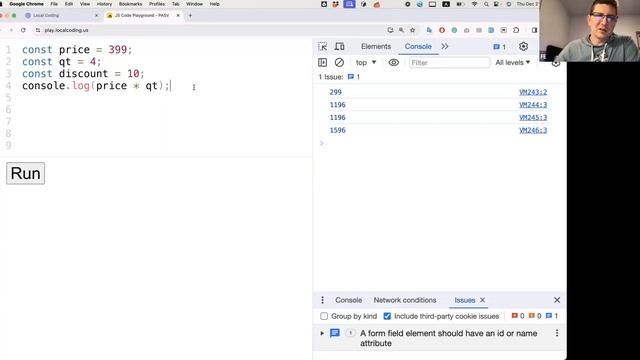Uncheck Include third-party cookie issues

pos(387,316)
